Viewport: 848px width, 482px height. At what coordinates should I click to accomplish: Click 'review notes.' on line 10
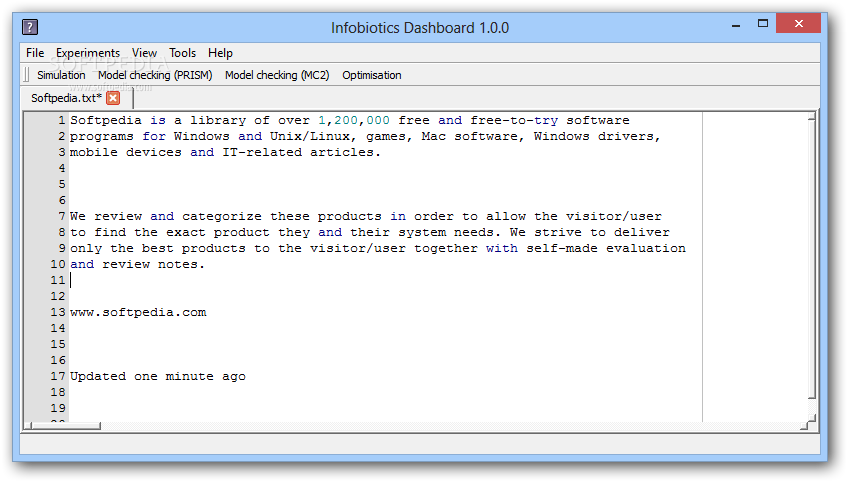pyautogui.click(x=154, y=265)
